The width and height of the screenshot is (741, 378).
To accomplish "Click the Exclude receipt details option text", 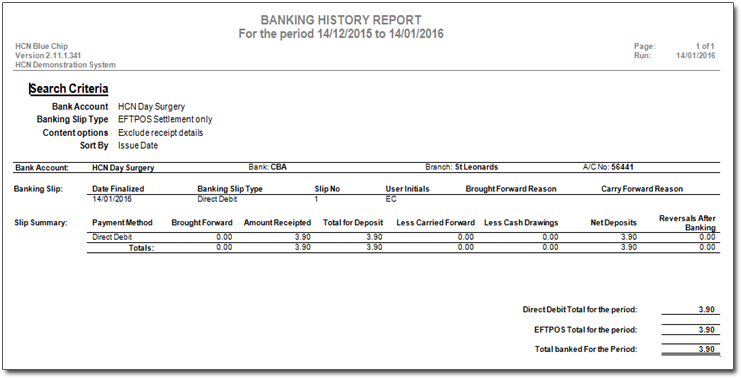I will pyautogui.click(x=161, y=133).
